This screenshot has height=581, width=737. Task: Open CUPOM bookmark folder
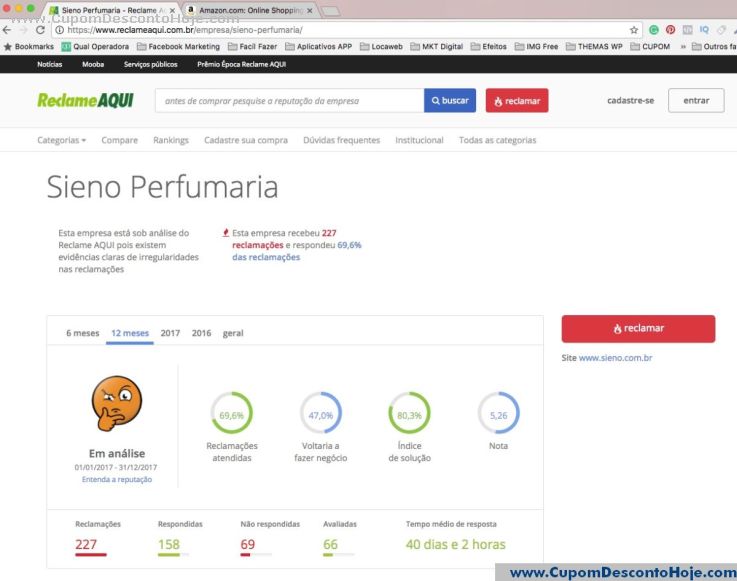(650, 47)
